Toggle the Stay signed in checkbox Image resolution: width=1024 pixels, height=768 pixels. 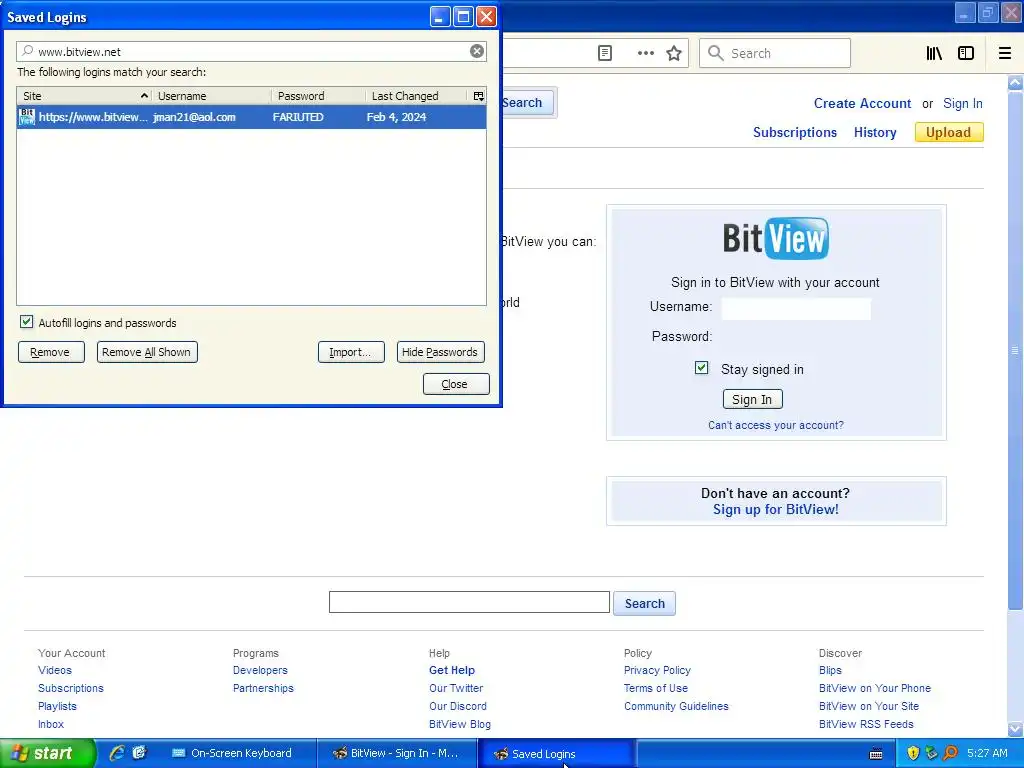[x=701, y=368]
